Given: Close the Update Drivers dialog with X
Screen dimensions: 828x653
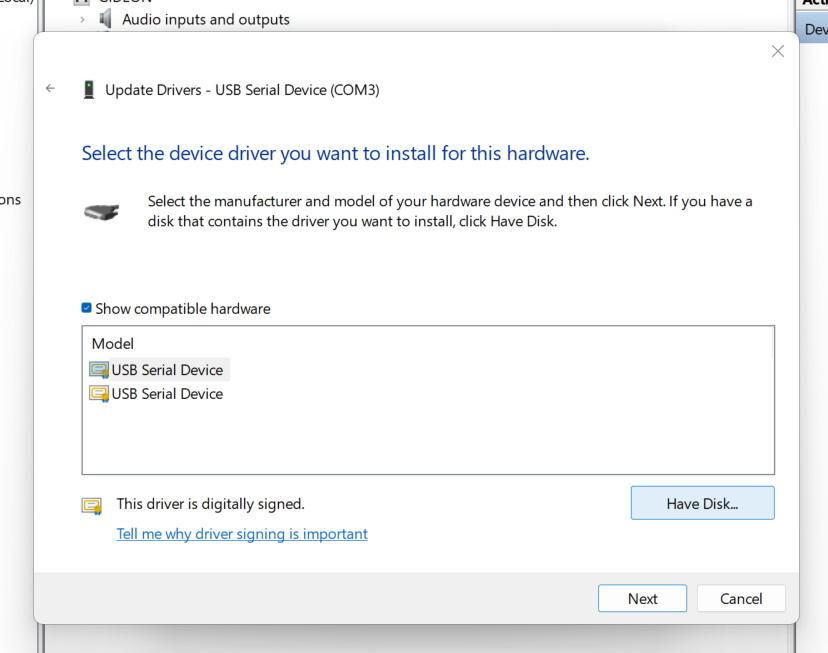Looking at the screenshot, I should coord(777,51).
